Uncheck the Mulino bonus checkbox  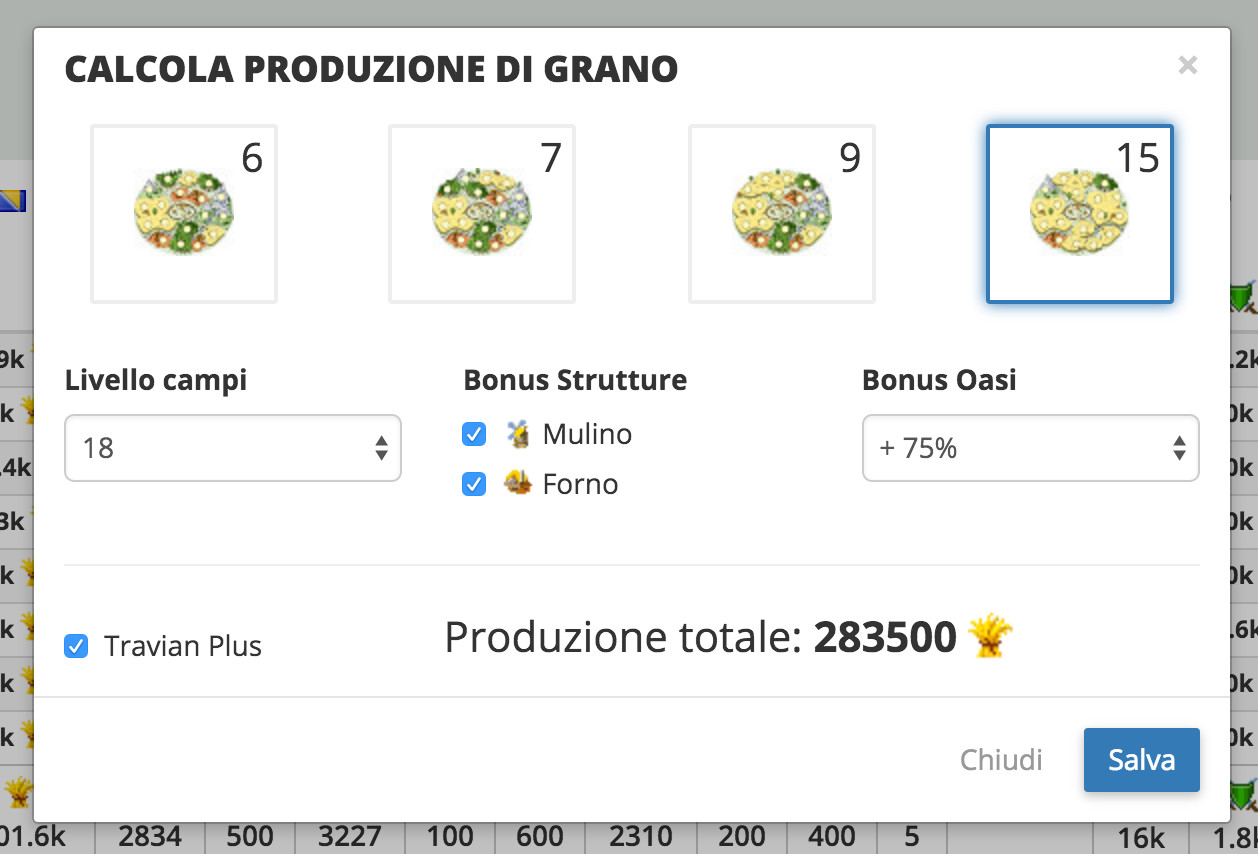click(x=474, y=434)
